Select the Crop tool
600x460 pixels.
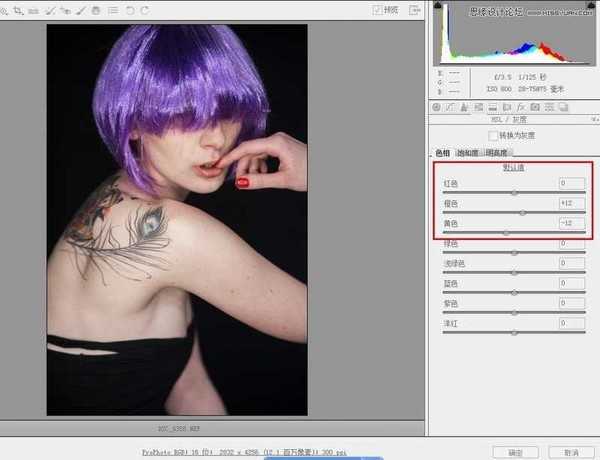click(x=20, y=9)
